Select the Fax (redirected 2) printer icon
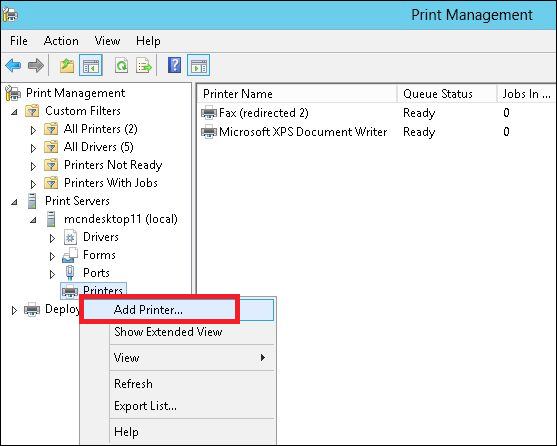Screen dimensions: 557x446 [x=209, y=113]
